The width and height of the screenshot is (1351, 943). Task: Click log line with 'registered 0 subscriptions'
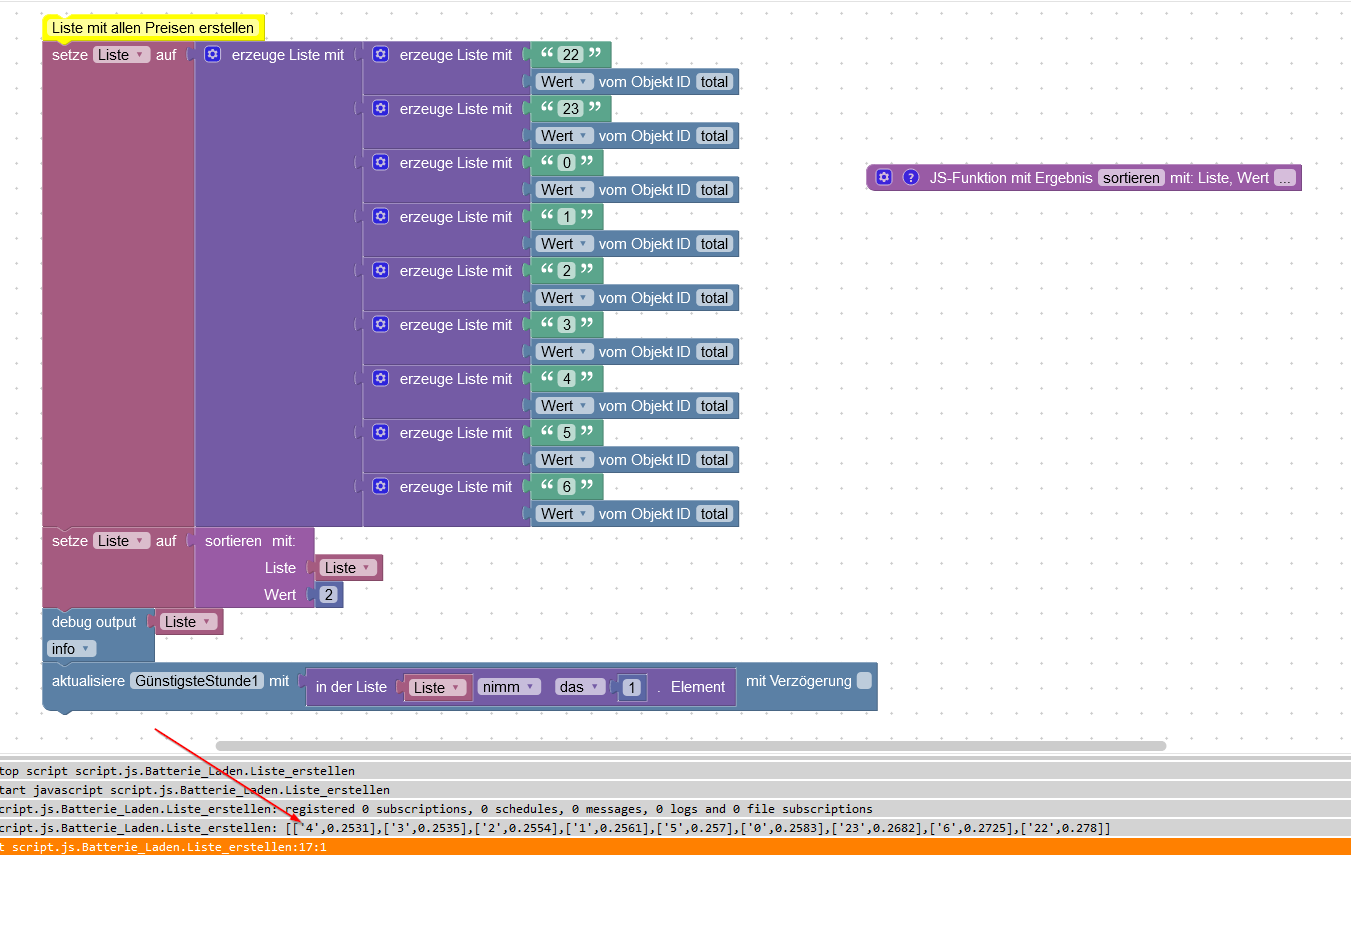pos(675,809)
